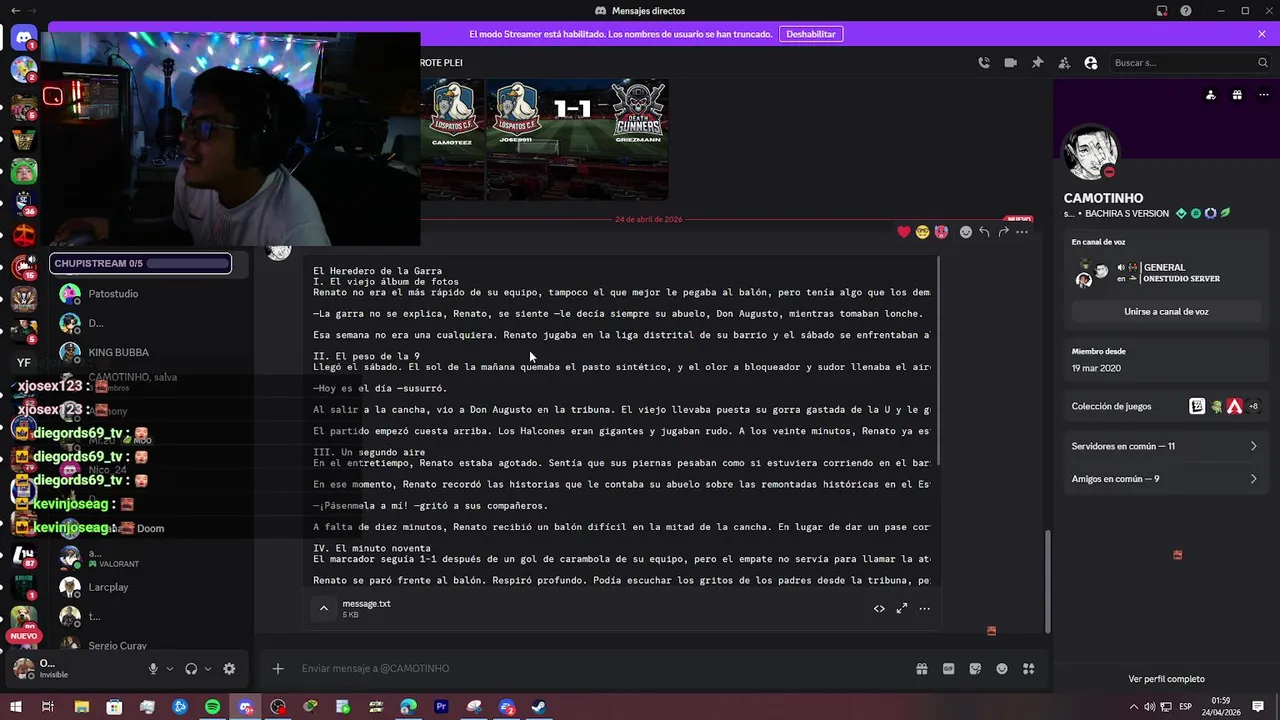The width and height of the screenshot is (1280, 720).
Task: Open message.txt more options
Action: click(x=924, y=608)
